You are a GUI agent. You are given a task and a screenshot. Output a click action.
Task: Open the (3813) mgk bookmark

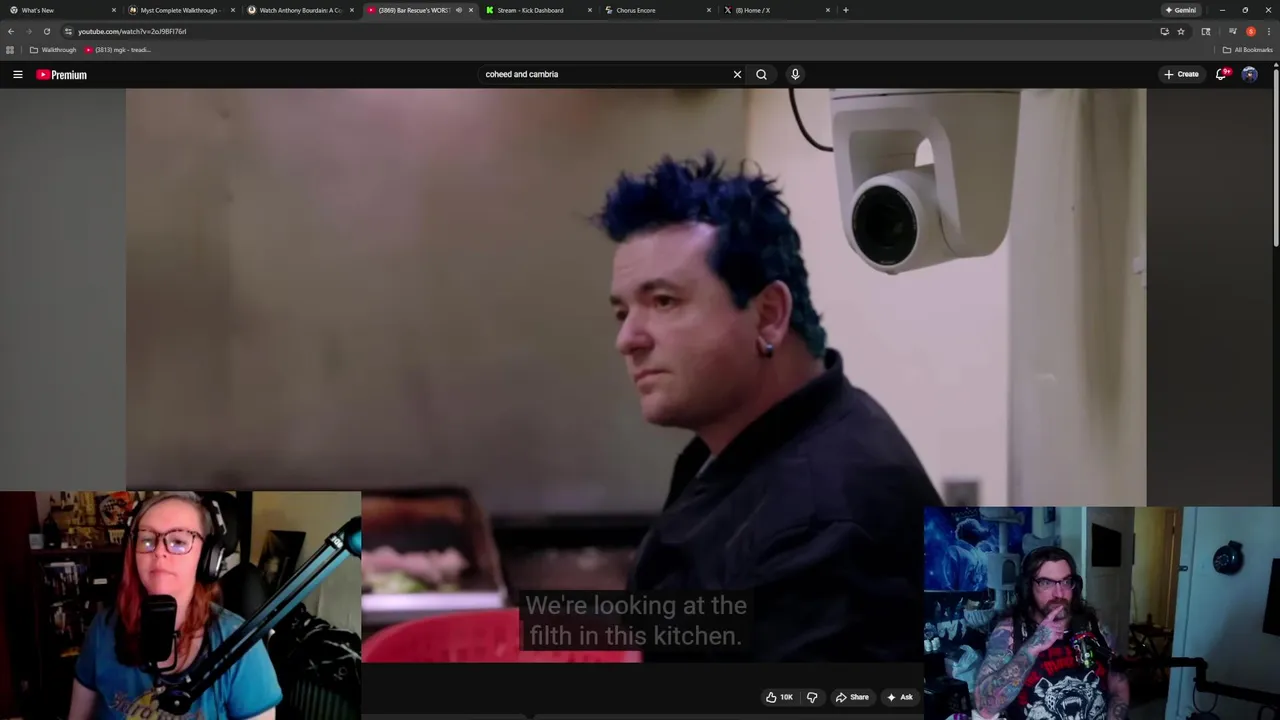point(118,50)
